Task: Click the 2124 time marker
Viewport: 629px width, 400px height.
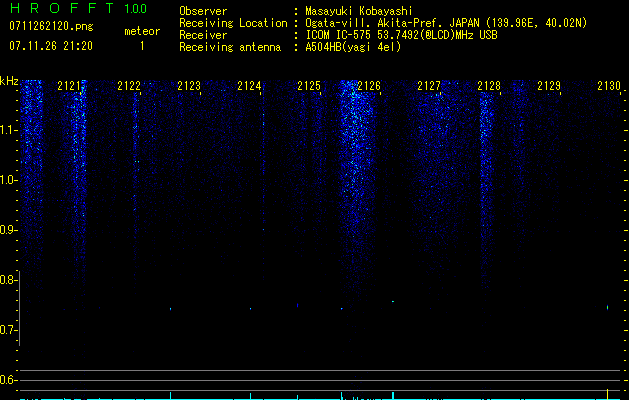Action: 249,86
